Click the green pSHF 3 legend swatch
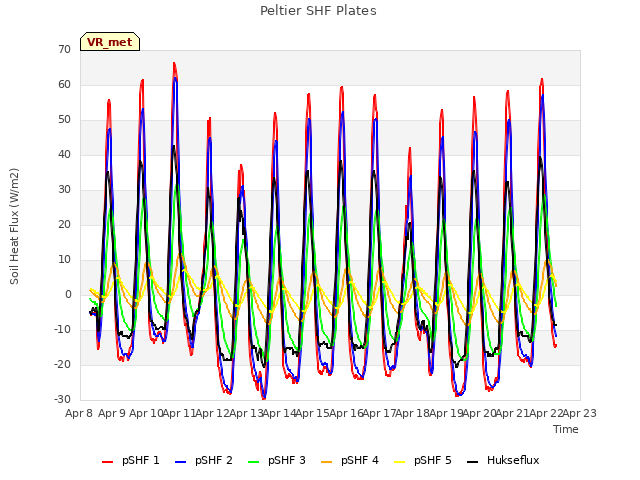This screenshot has height=480, width=640. [x=253, y=462]
